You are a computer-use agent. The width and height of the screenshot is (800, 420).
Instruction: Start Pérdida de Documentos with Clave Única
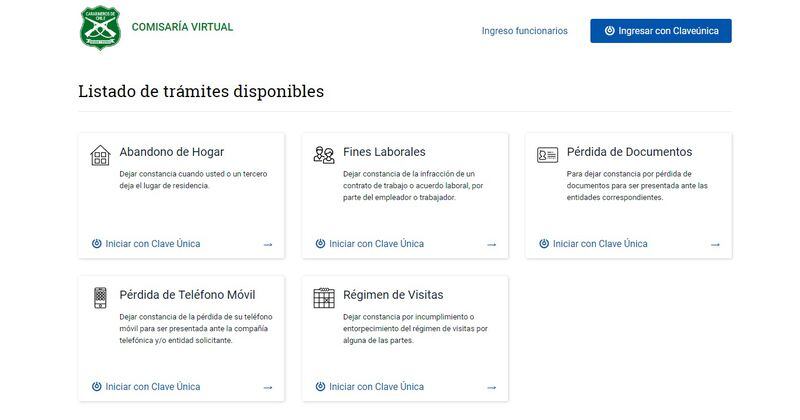(593, 244)
